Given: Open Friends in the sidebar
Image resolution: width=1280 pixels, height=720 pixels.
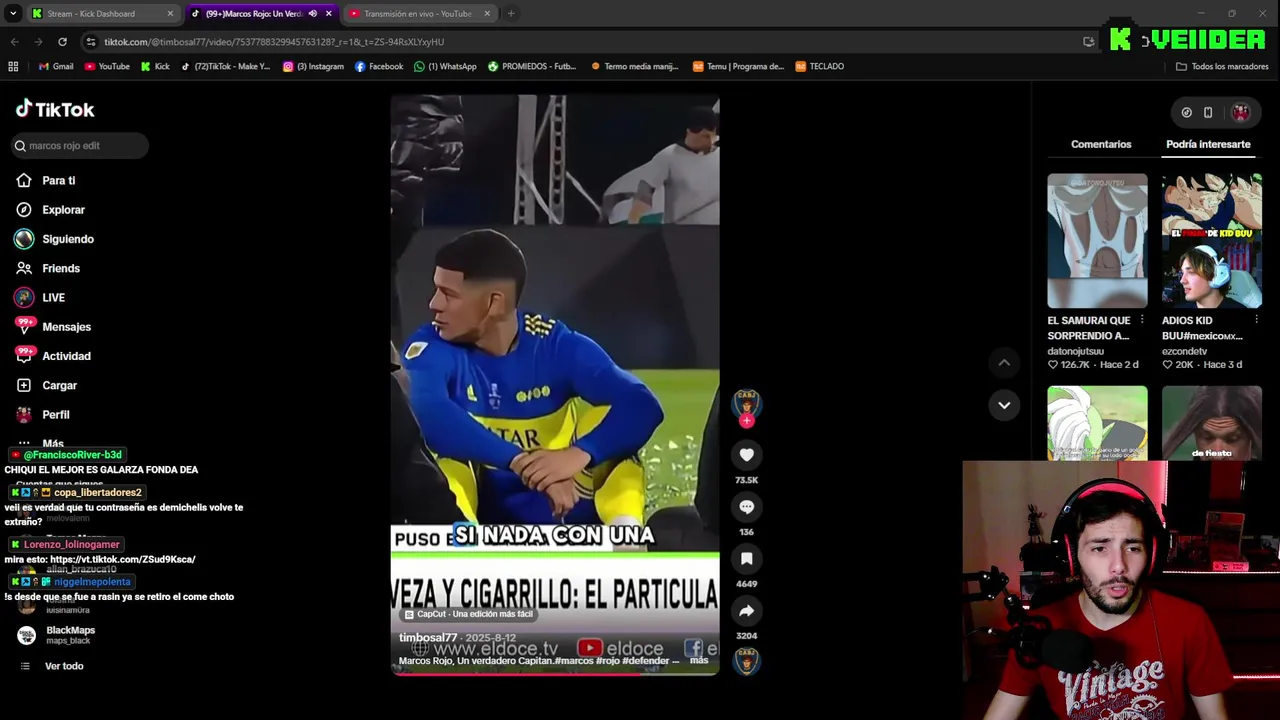Looking at the screenshot, I should point(60,268).
